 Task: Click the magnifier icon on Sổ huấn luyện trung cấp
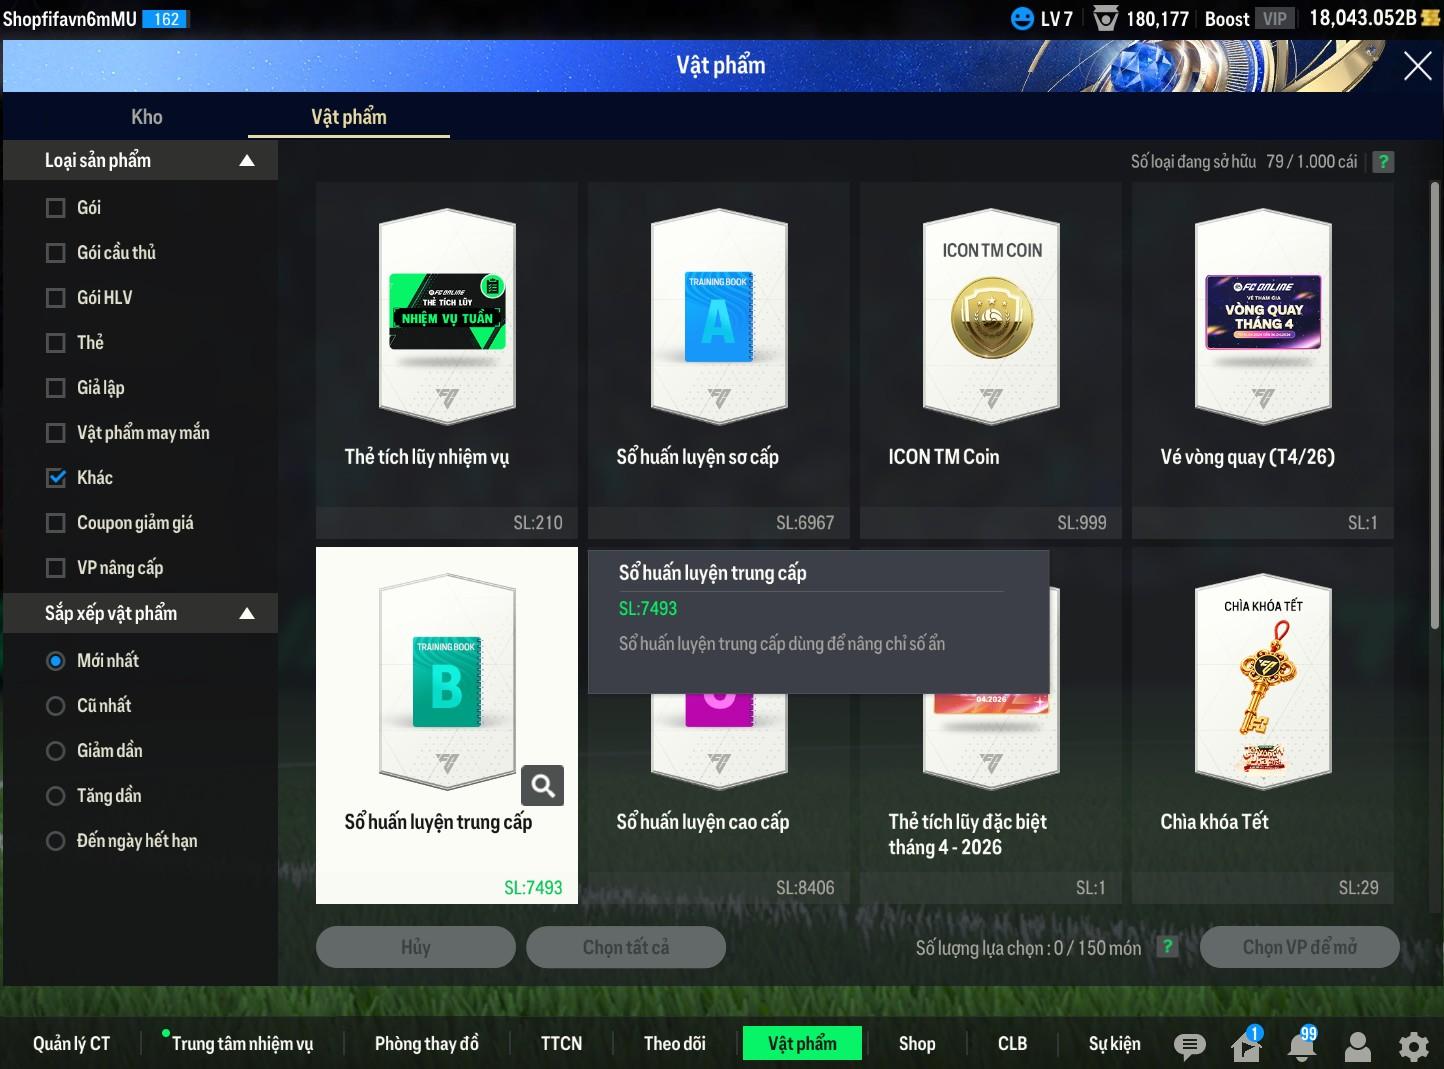pyautogui.click(x=543, y=786)
